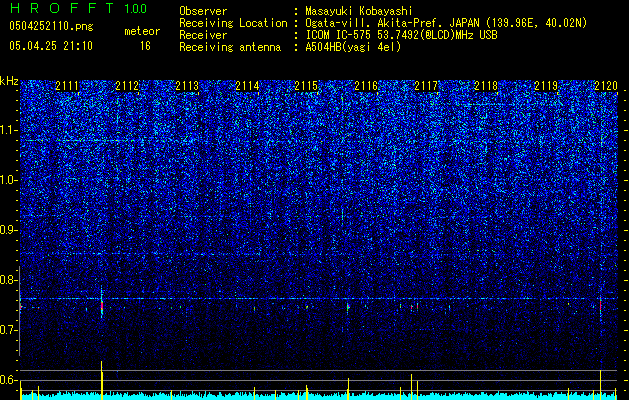Click the 2120 time marker

(x=606, y=86)
